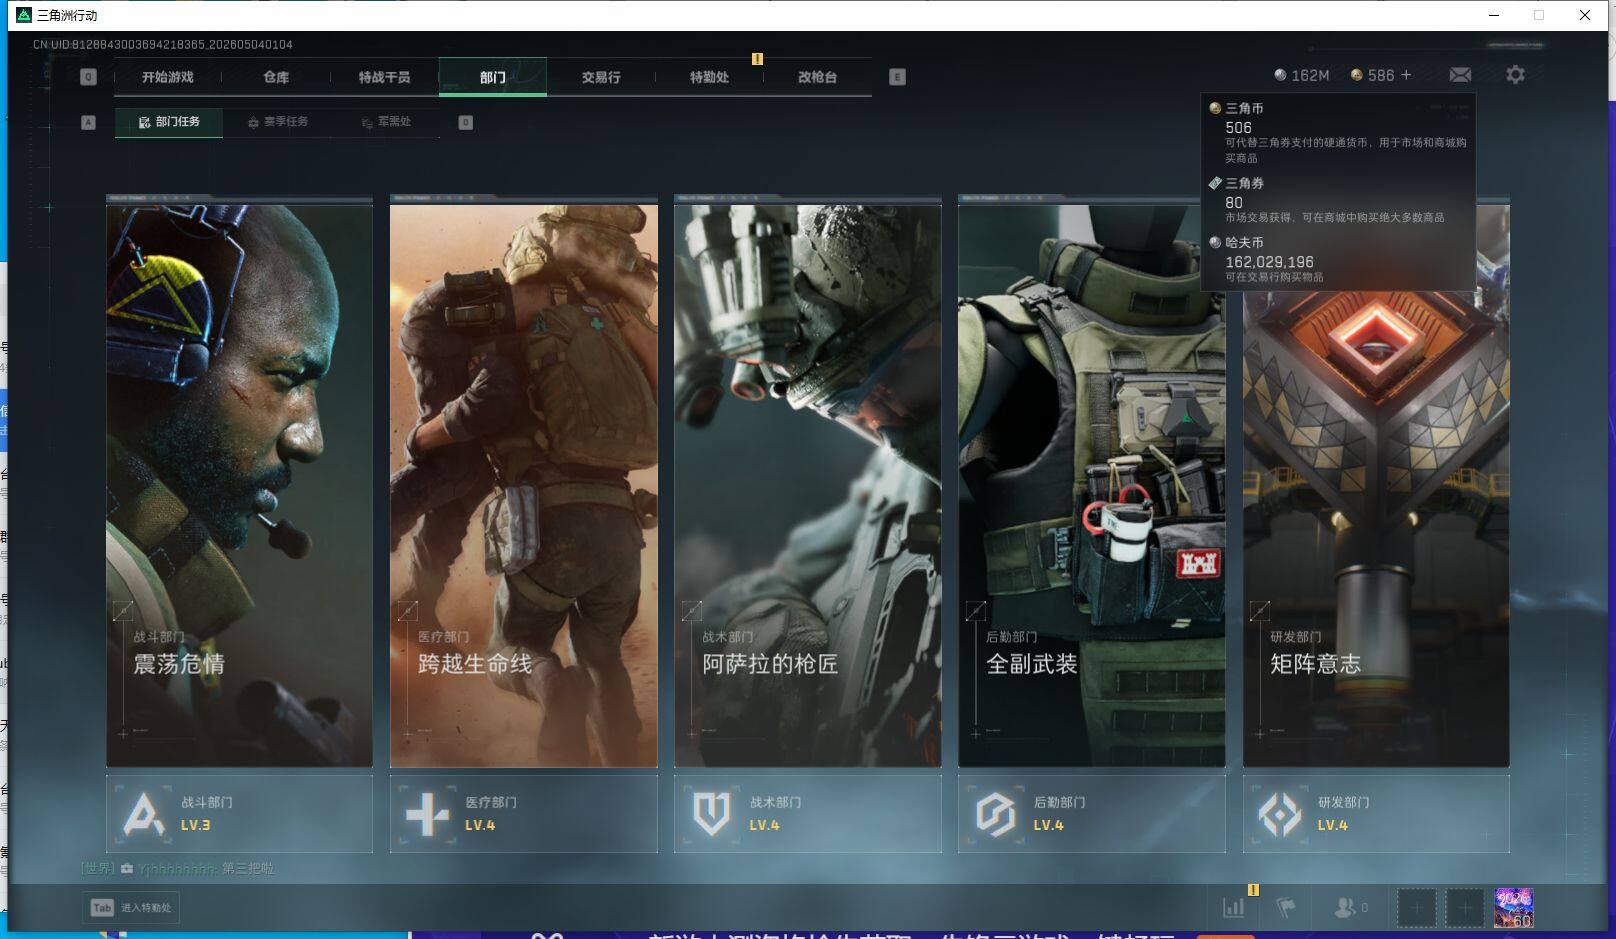
Task: Select the 部门 tab
Action: [x=492, y=77]
